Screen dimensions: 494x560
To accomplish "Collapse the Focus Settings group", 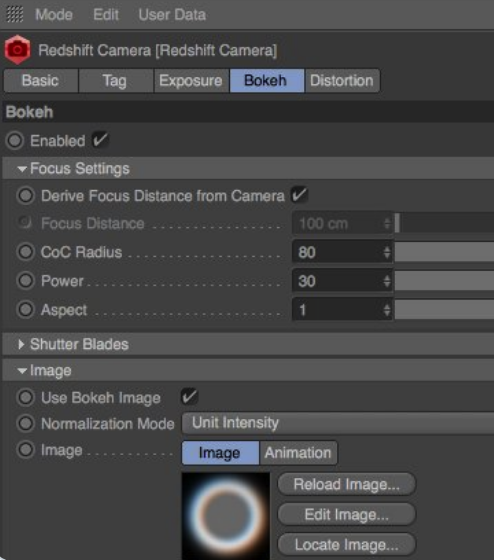I will click(x=22, y=169).
